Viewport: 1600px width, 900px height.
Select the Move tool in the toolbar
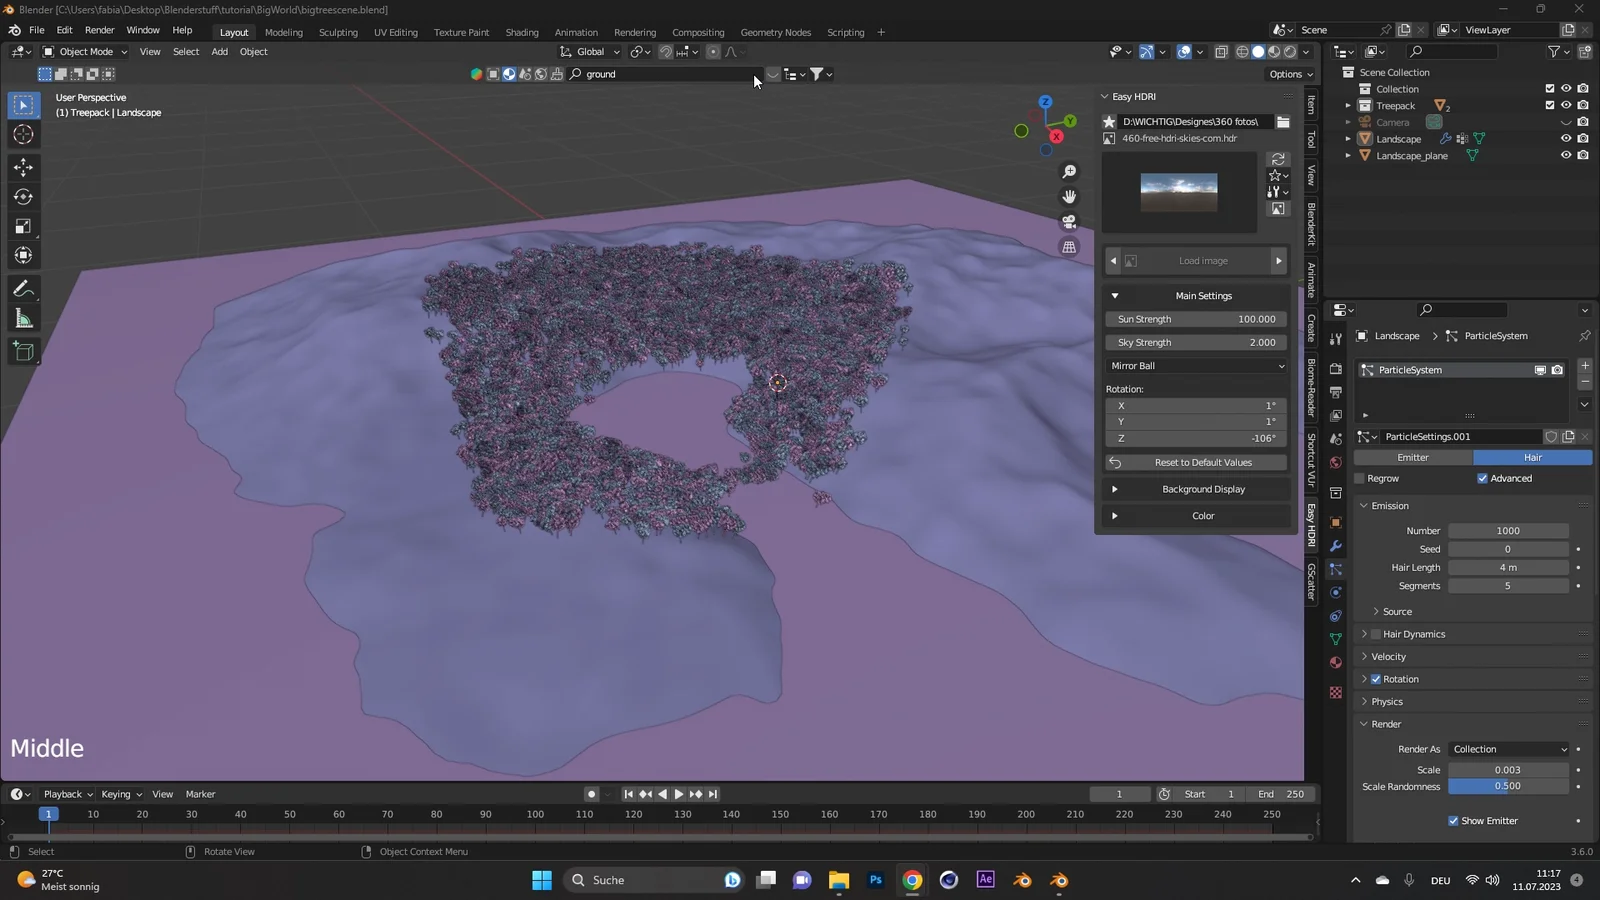pyautogui.click(x=23, y=167)
